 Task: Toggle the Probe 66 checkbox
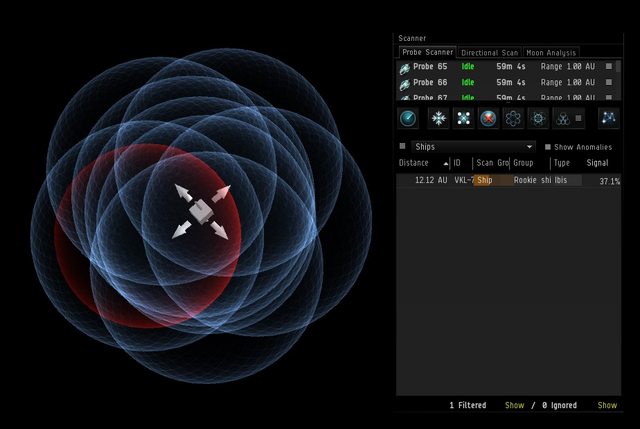[x=609, y=82]
